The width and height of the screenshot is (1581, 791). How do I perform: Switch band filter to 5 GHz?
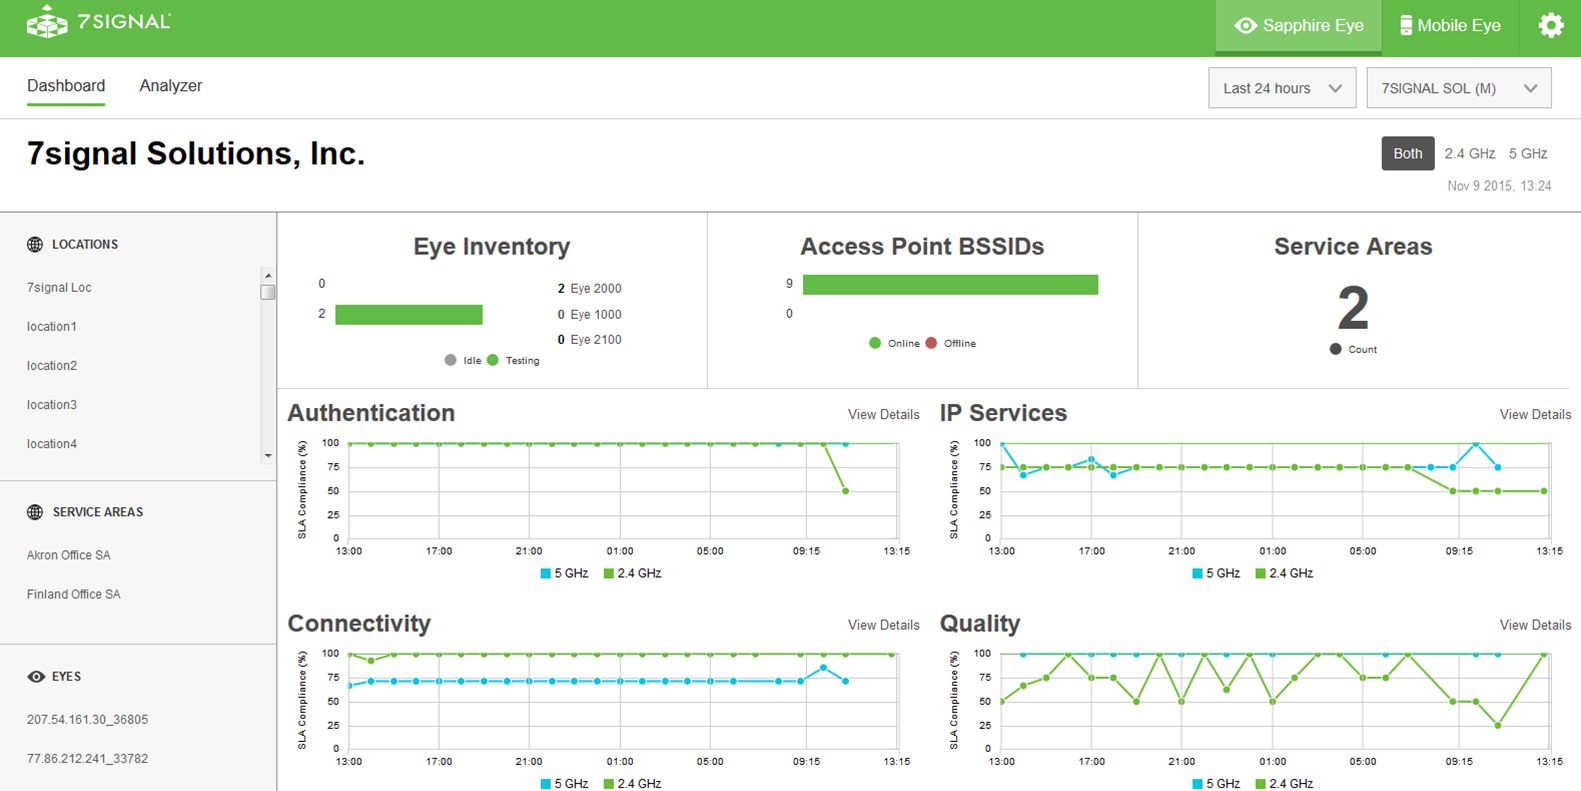tap(1527, 154)
